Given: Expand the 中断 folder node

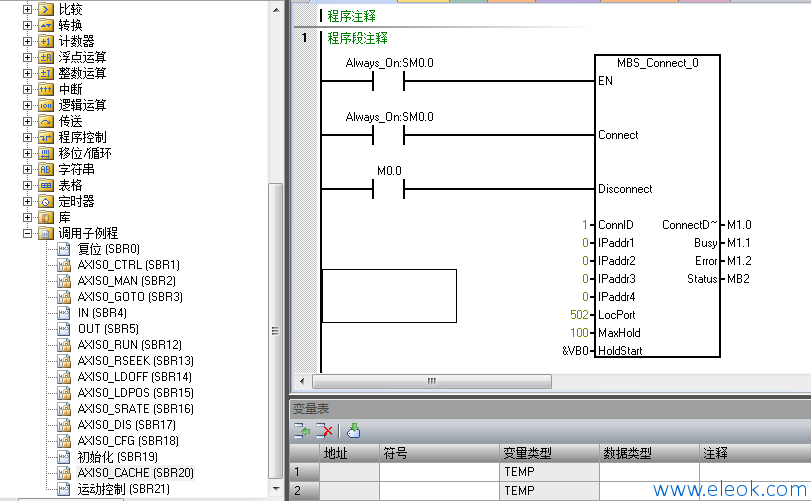Looking at the screenshot, I should coord(27,89).
